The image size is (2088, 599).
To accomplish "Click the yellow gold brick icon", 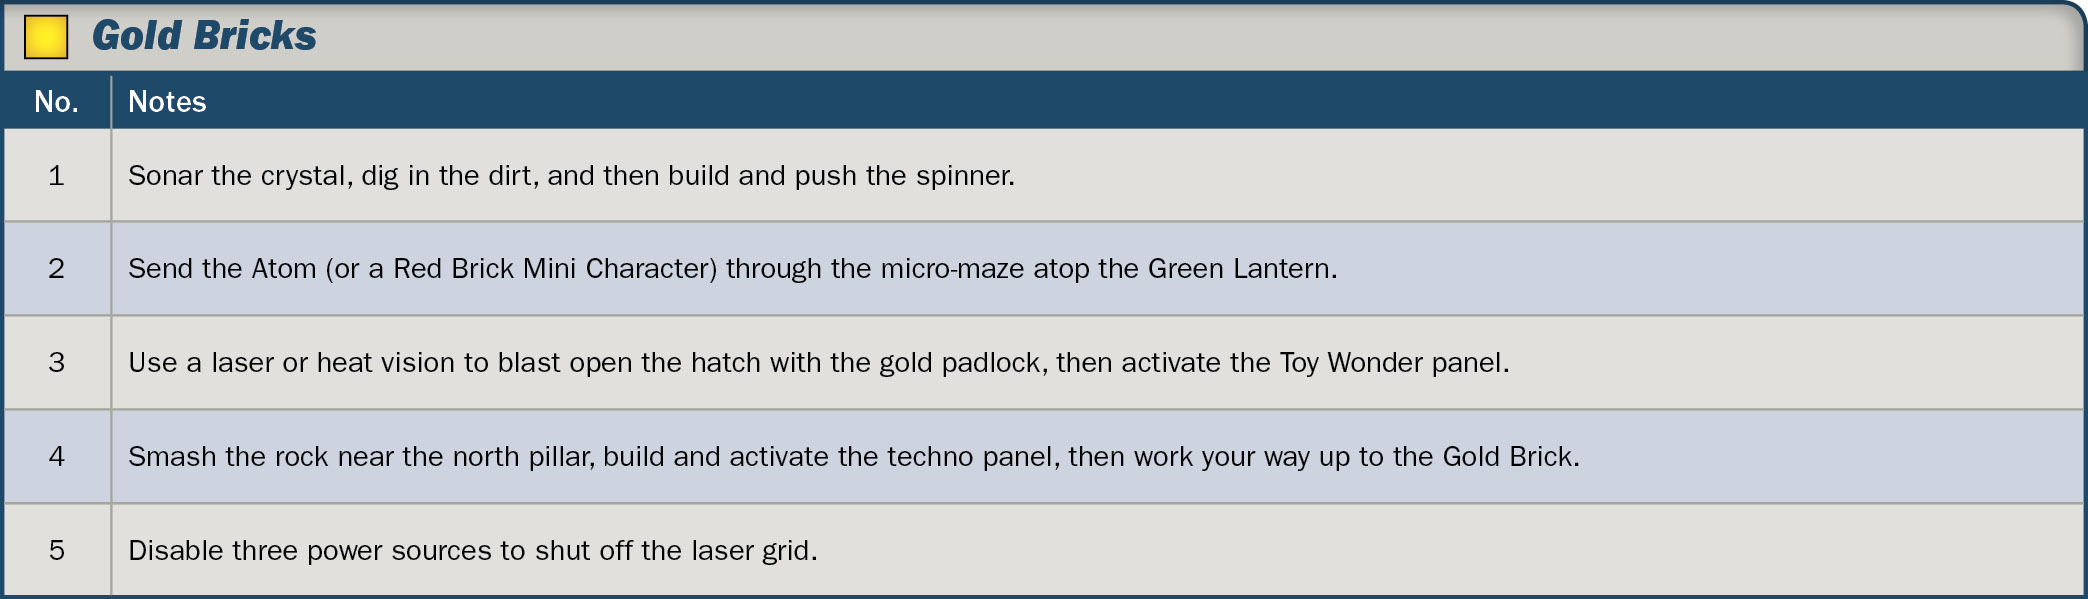I will pyautogui.click(x=46, y=37).
